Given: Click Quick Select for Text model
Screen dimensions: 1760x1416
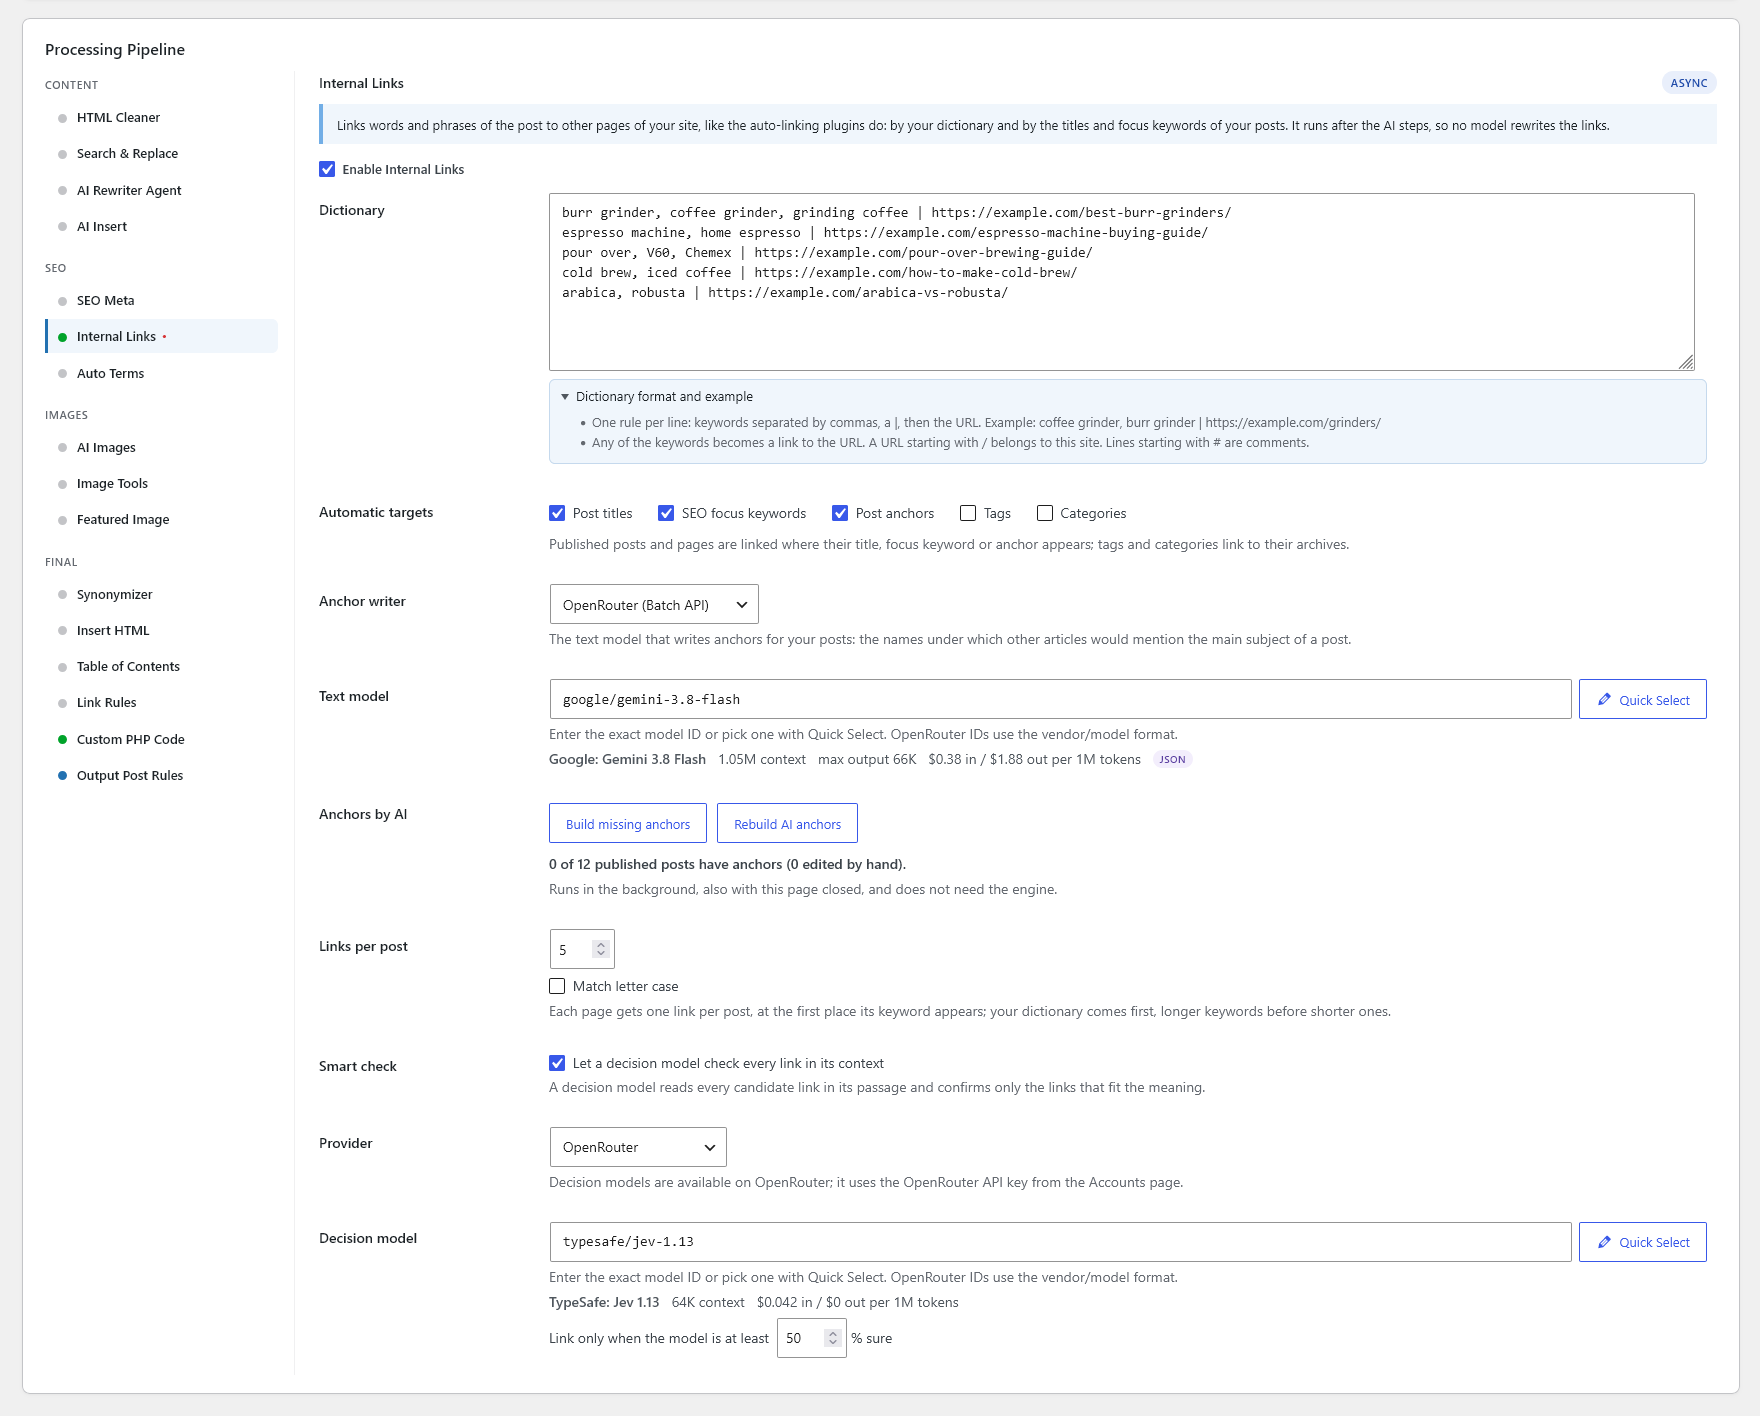Looking at the screenshot, I should click(x=1643, y=700).
